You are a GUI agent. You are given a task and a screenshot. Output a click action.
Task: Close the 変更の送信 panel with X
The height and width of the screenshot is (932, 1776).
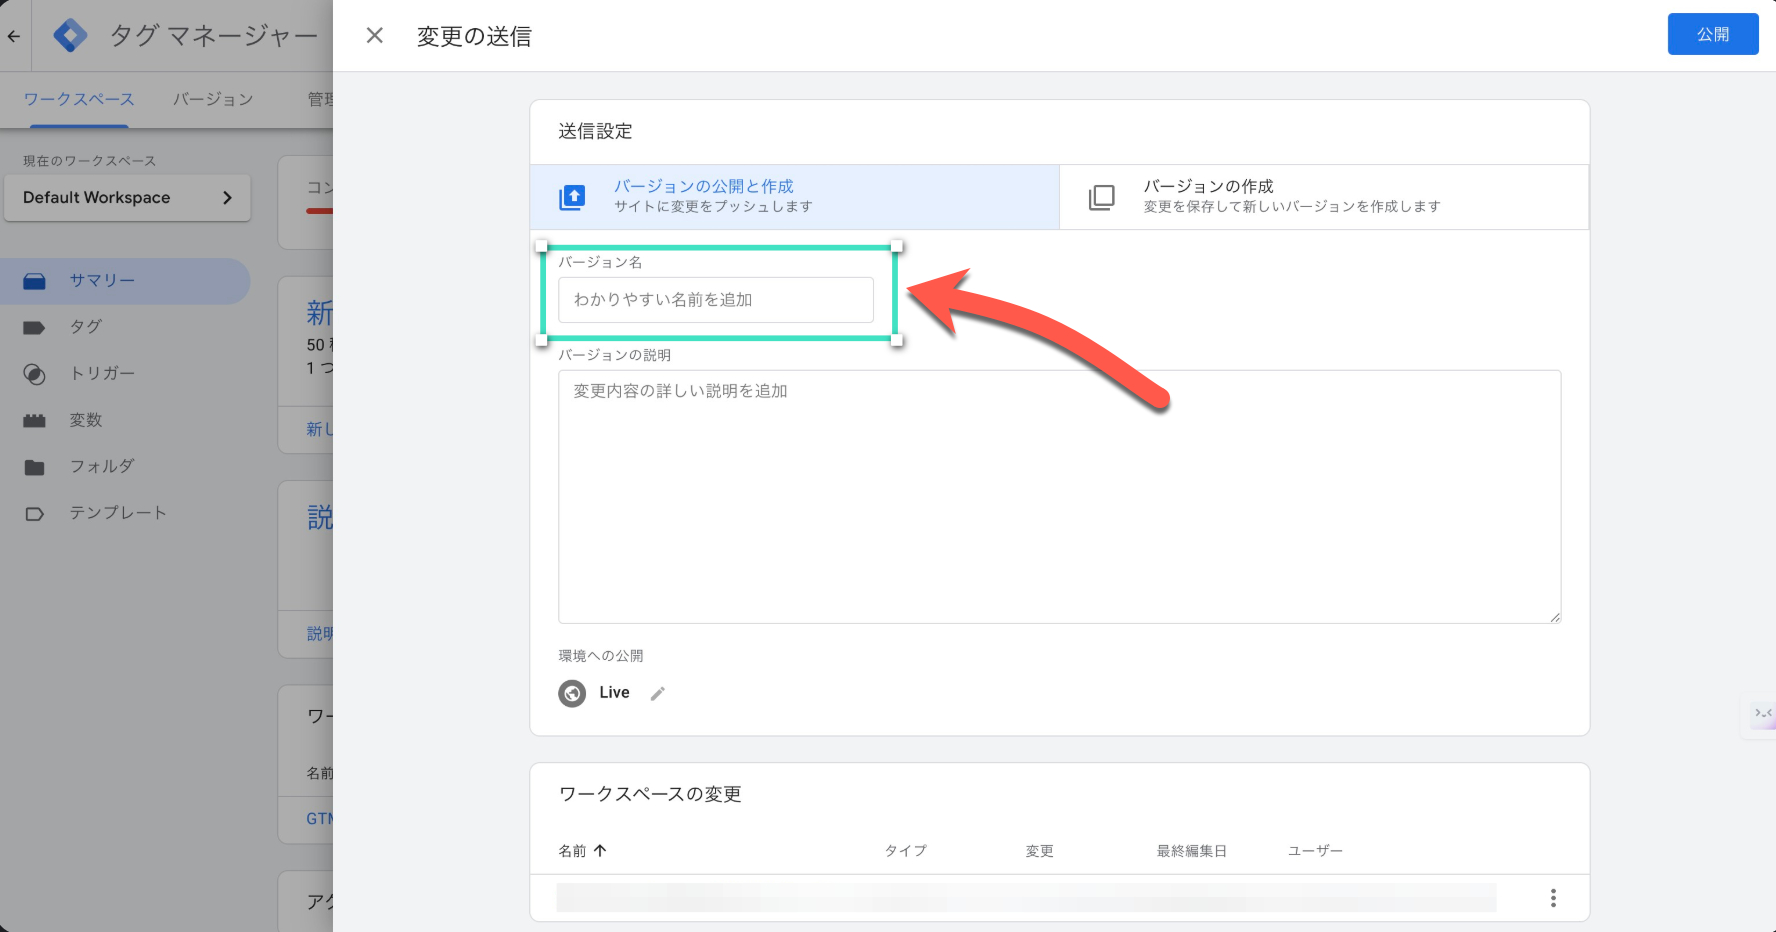(x=375, y=36)
